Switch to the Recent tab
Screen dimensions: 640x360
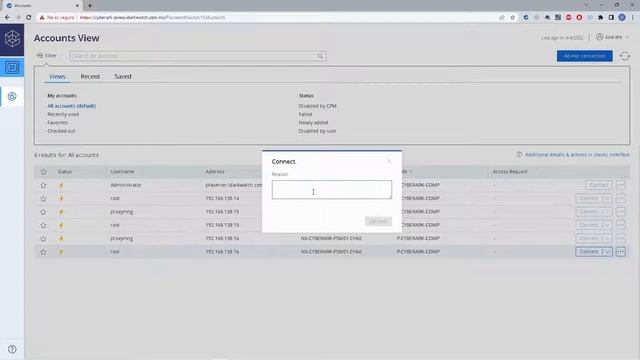90,76
